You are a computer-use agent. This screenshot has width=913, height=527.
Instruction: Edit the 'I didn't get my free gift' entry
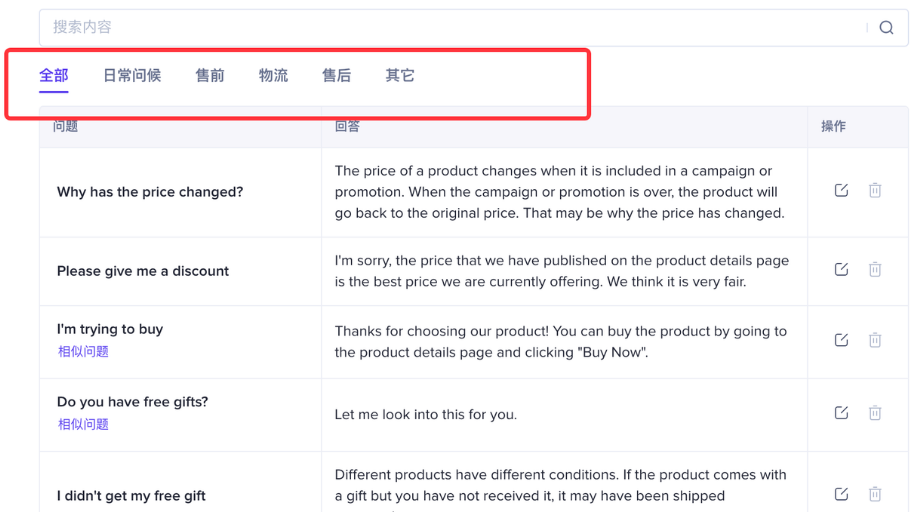pos(841,494)
